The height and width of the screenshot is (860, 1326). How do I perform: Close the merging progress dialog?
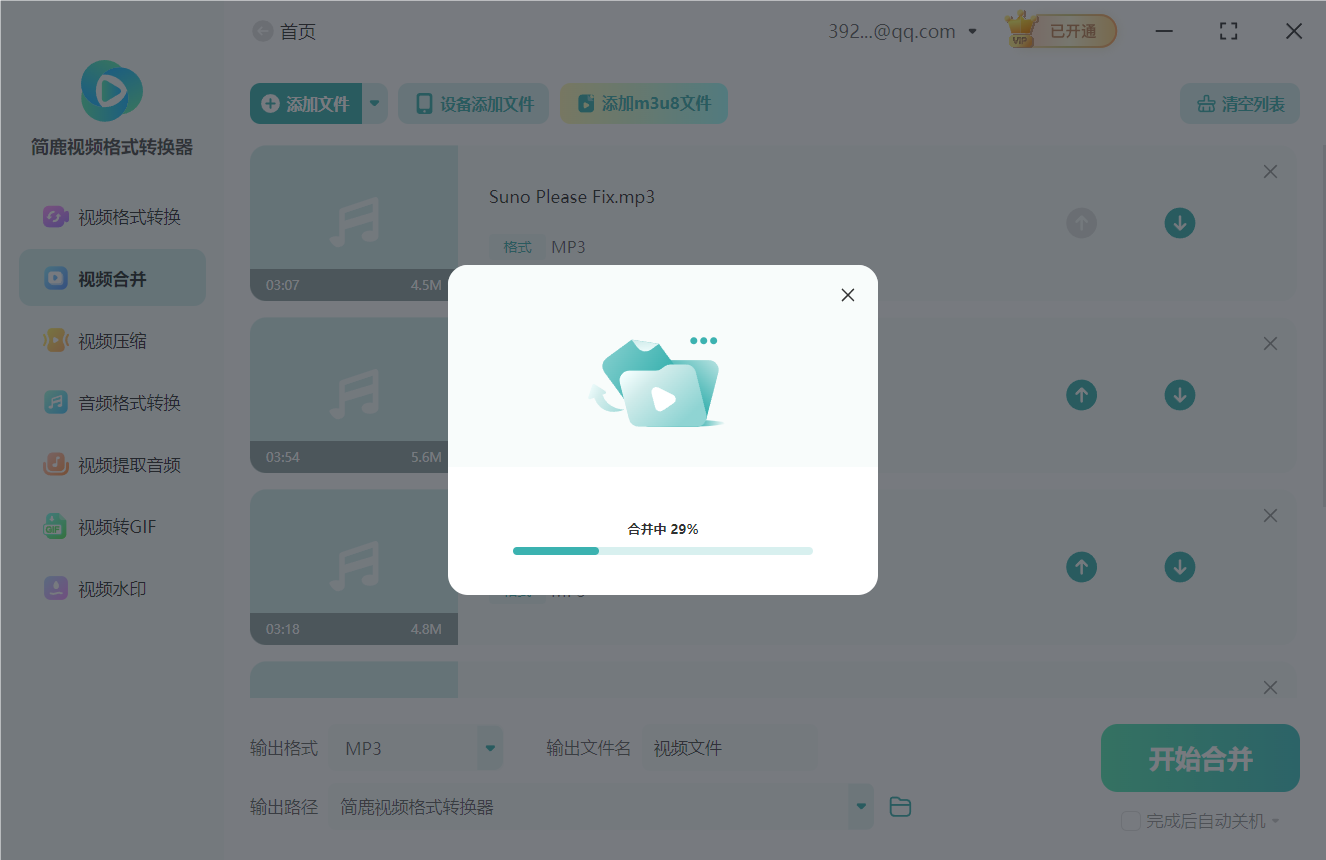point(848,295)
